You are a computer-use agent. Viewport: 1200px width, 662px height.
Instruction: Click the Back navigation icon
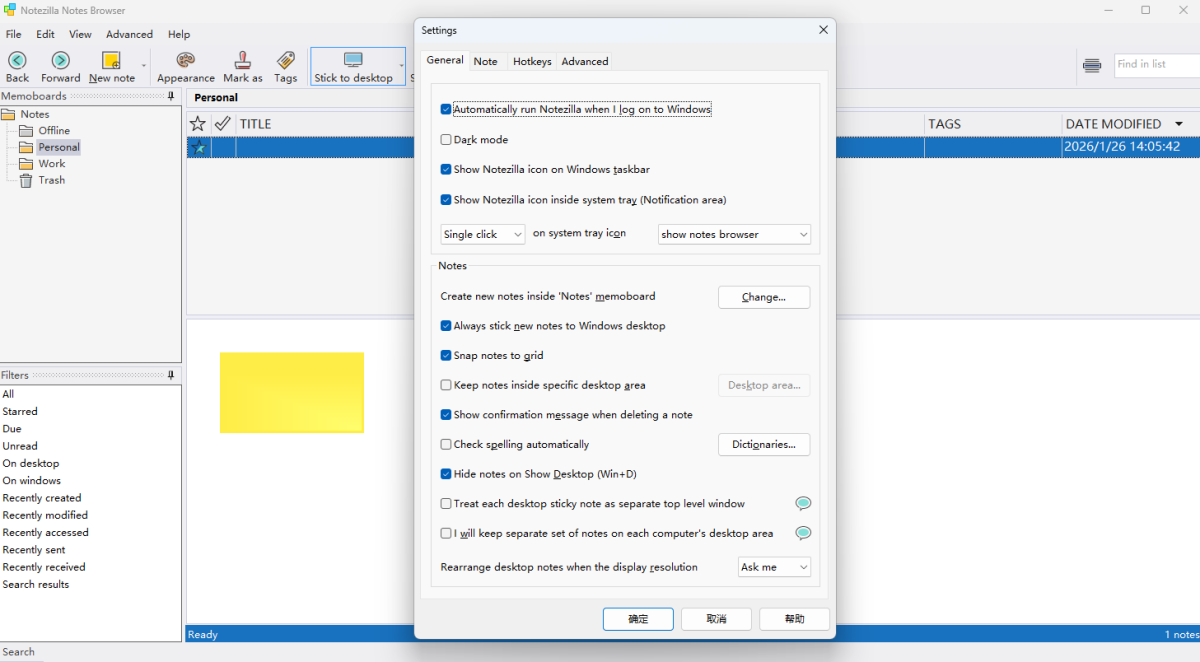(17, 61)
